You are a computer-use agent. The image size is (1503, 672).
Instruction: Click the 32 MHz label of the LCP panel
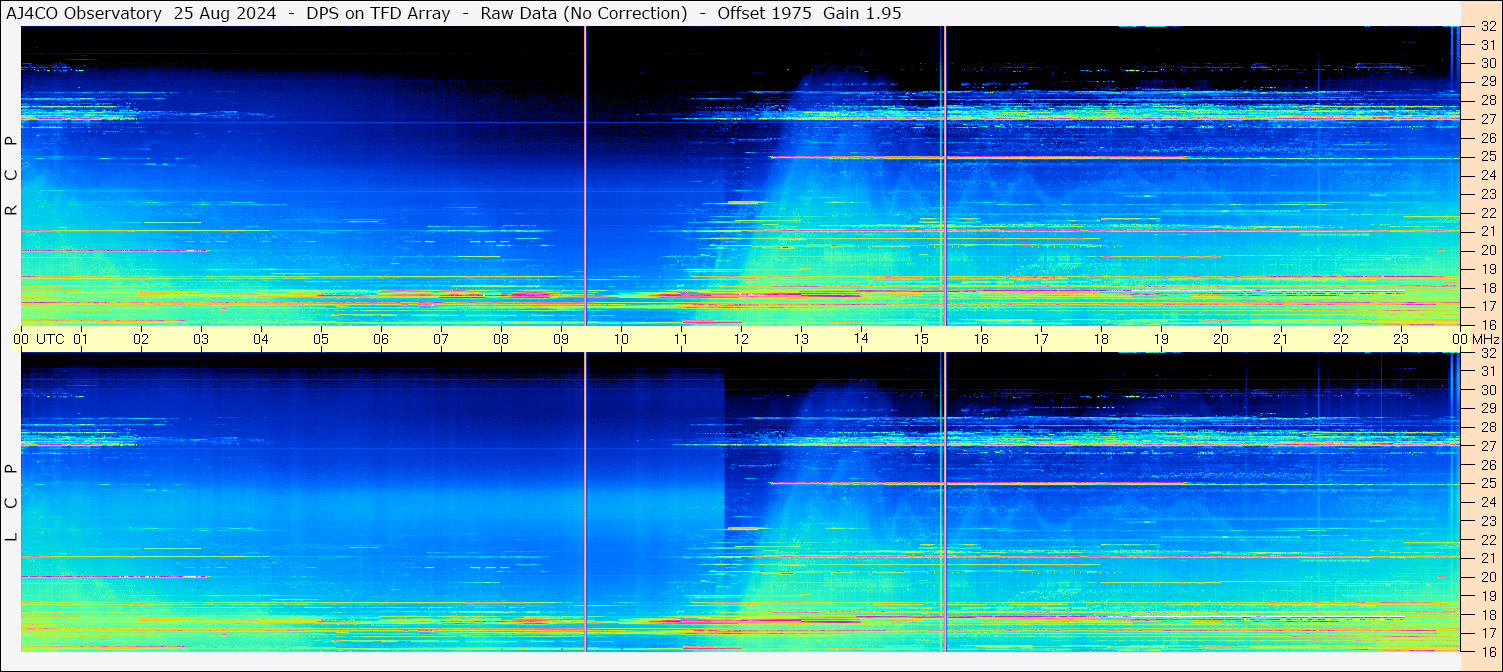[1487, 353]
